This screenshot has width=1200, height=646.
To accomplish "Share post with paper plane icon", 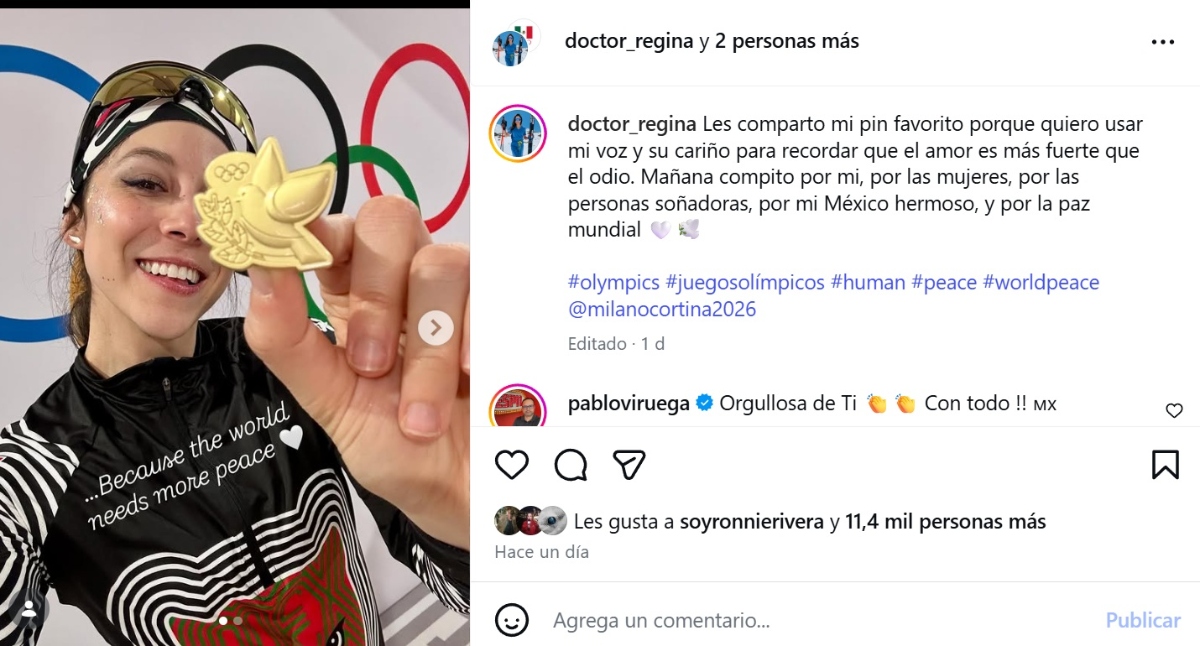I will coord(629,465).
